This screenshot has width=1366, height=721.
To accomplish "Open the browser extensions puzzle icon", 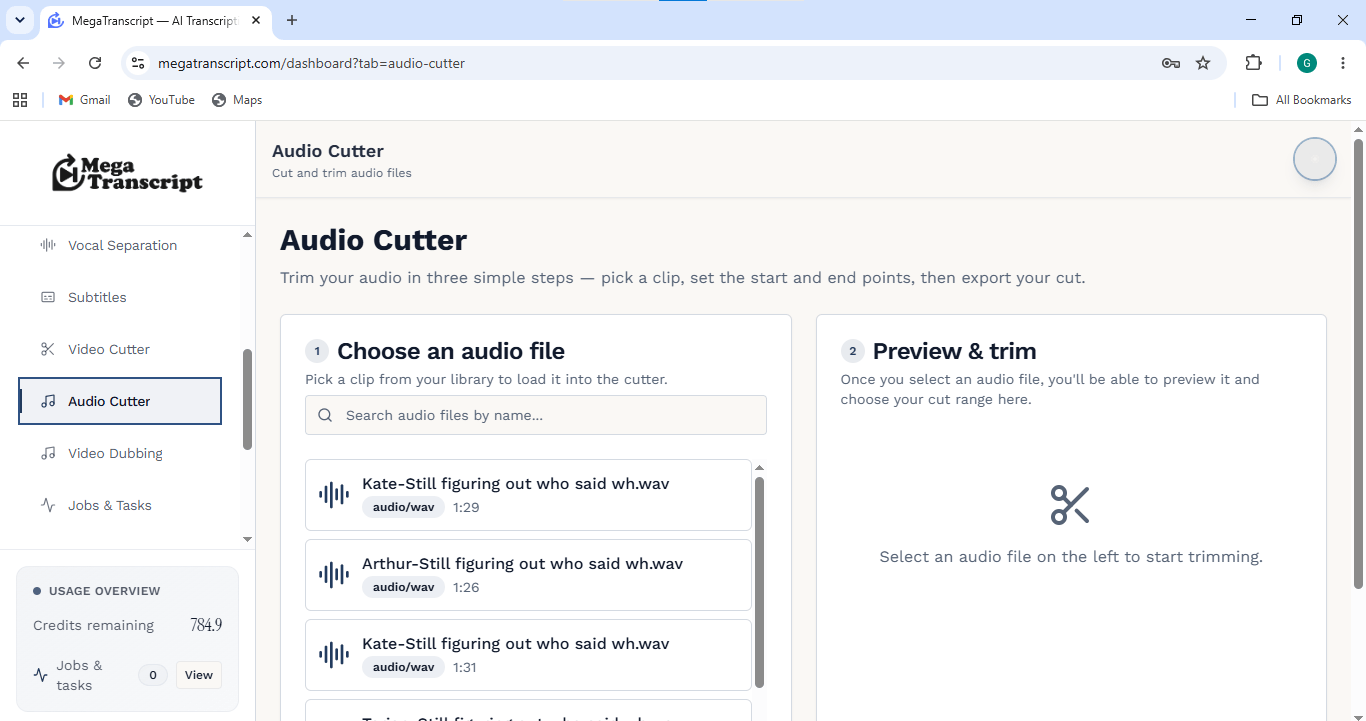I will 1253,63.
